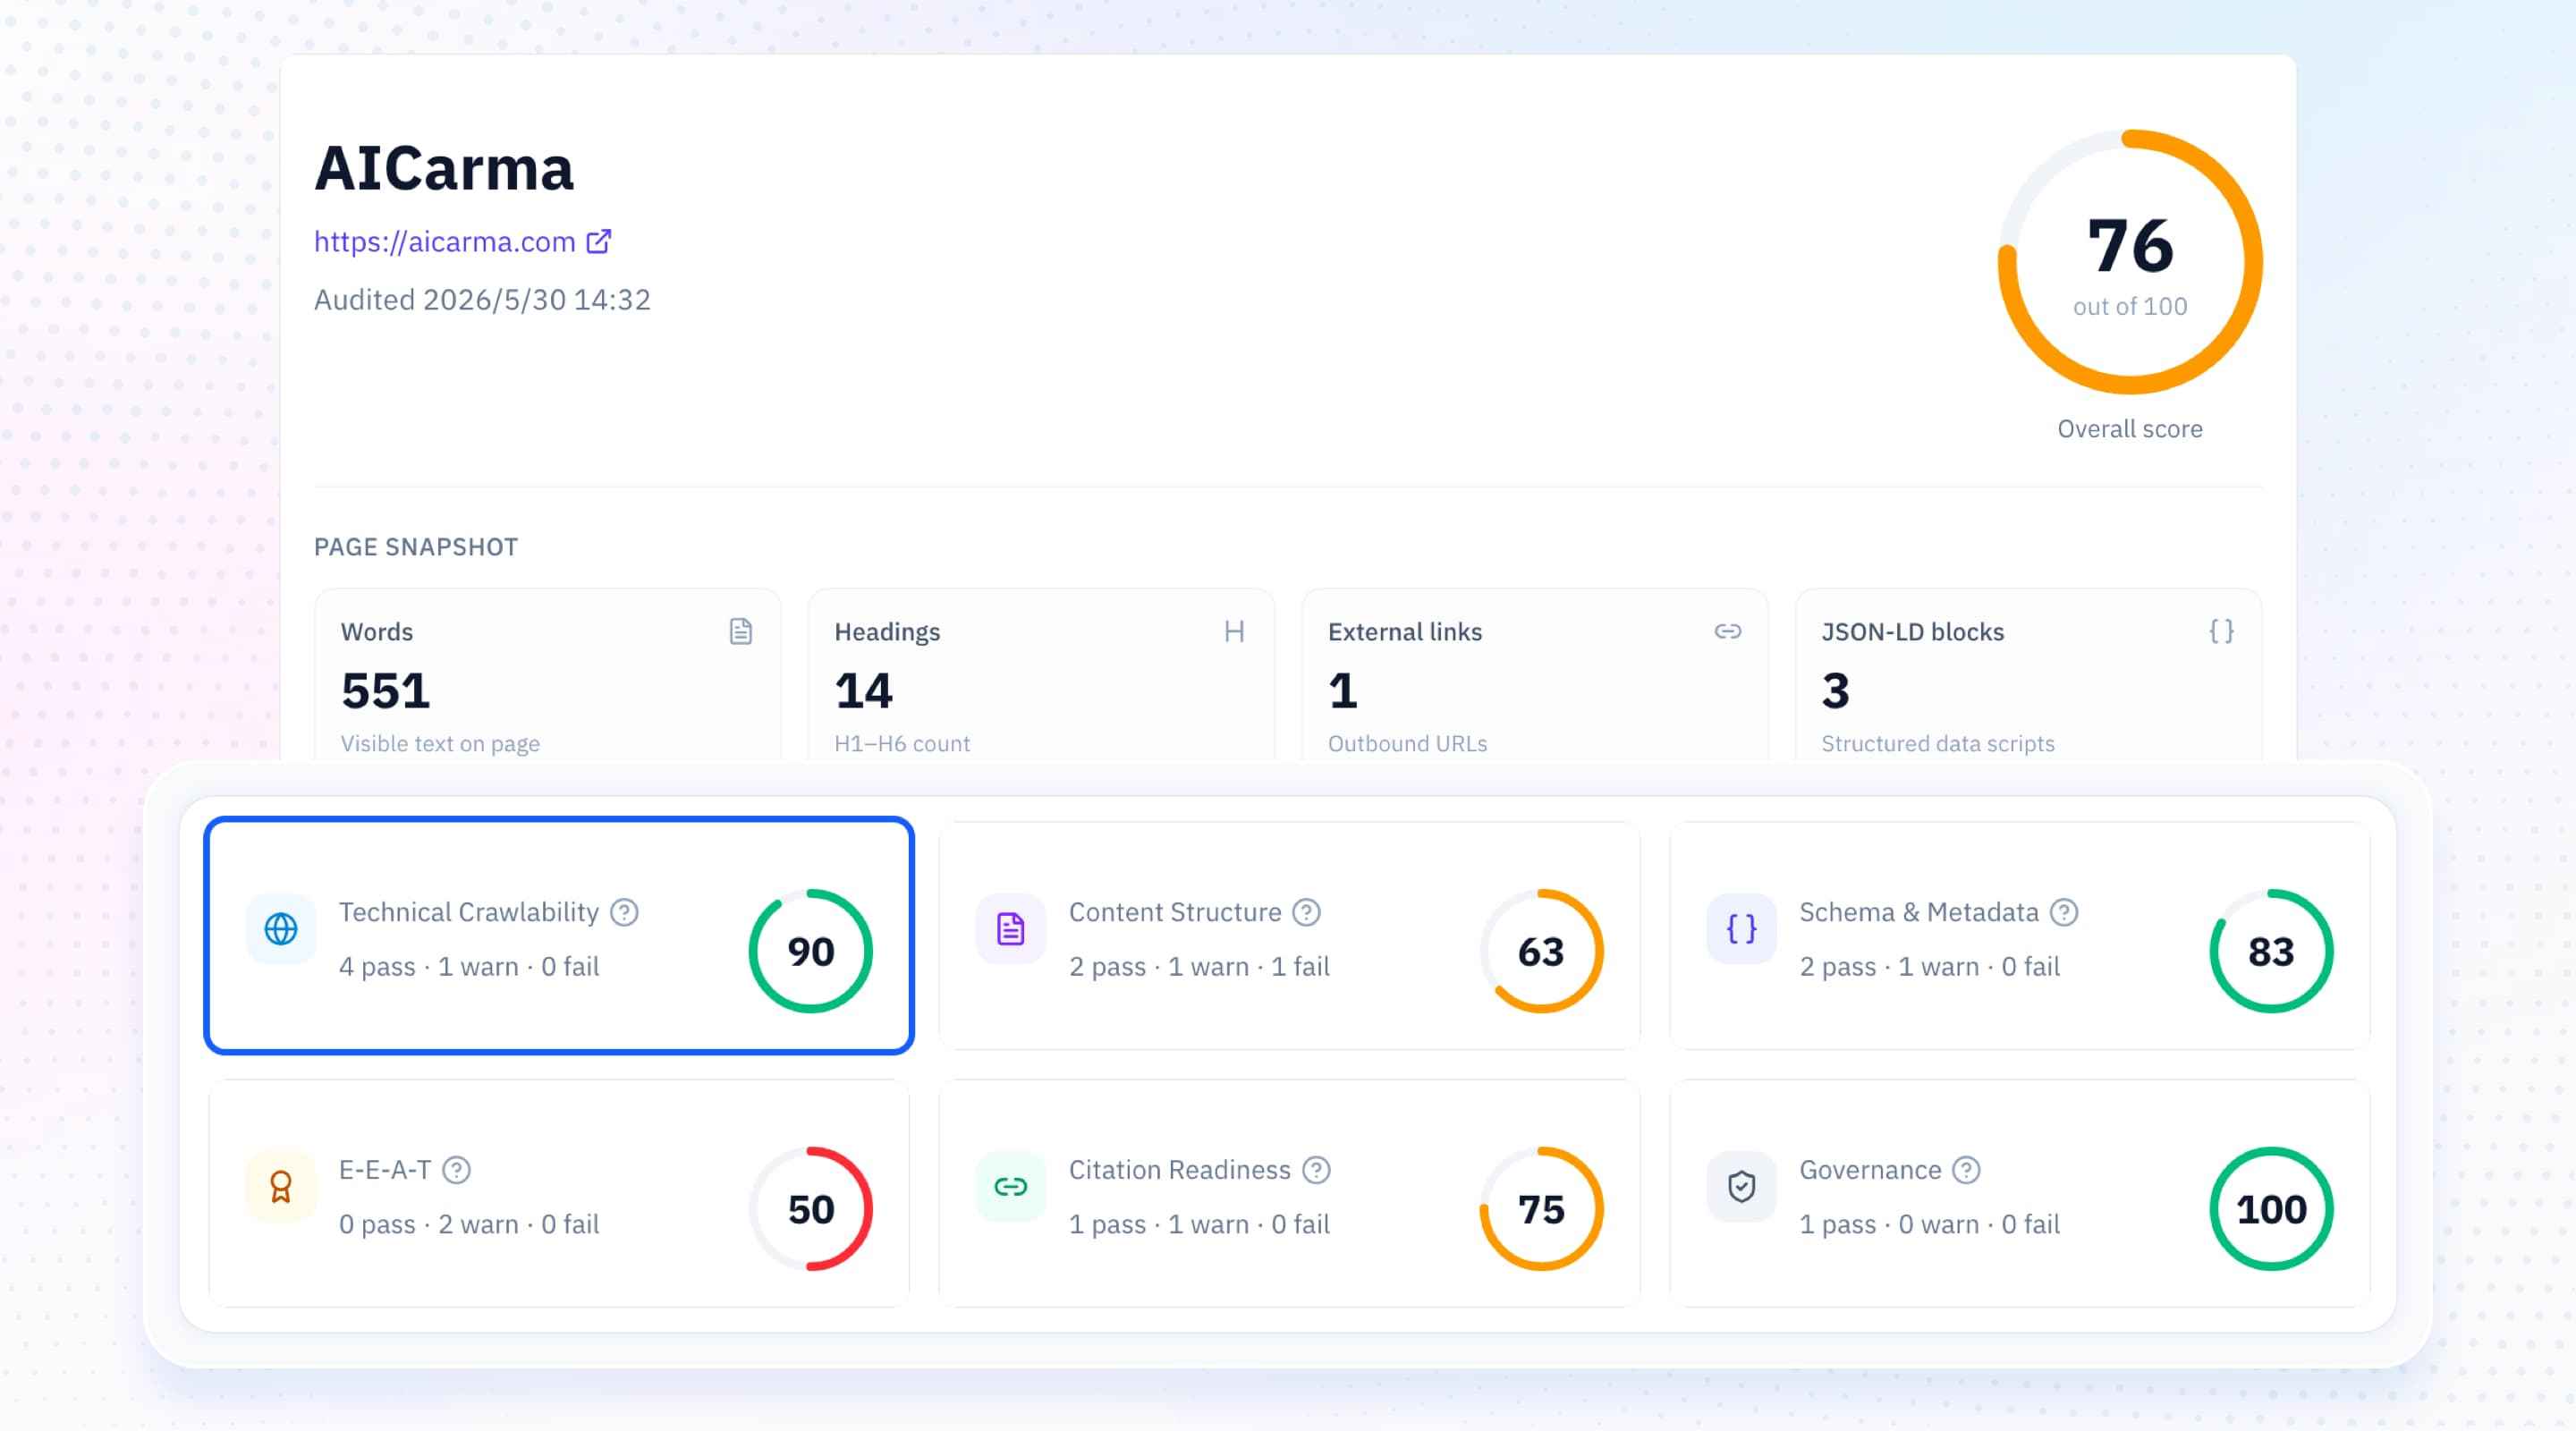
Task: Click the curly braces icon in Schema & Metadata
Action: (1741, 929)
